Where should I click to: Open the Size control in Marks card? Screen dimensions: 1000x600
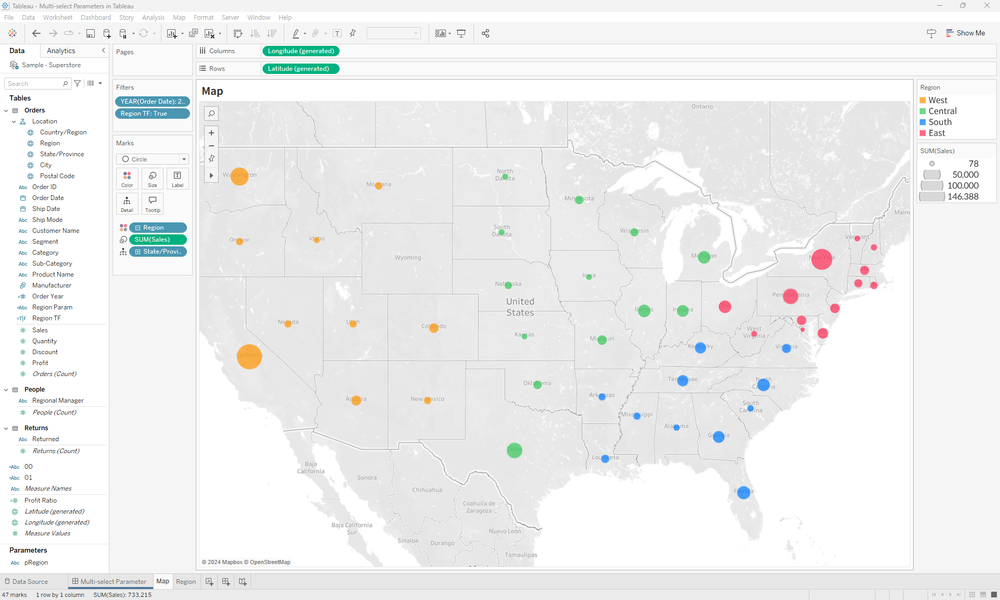(x=152, y=179)
